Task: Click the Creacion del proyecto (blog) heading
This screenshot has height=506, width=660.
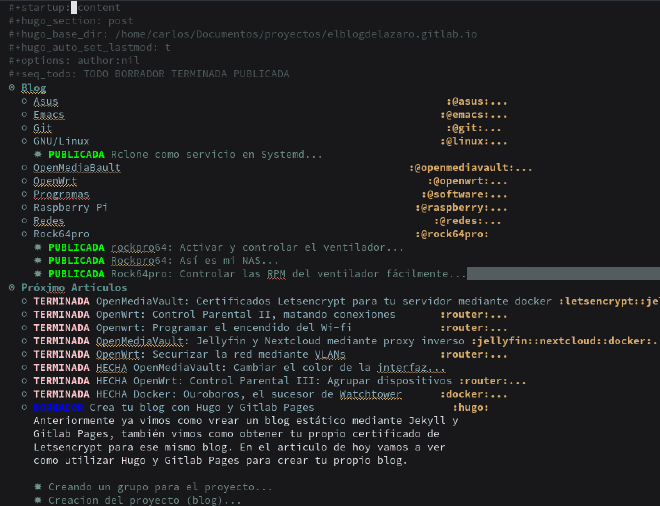Action: pyautogui.click(x=144, y=500)
